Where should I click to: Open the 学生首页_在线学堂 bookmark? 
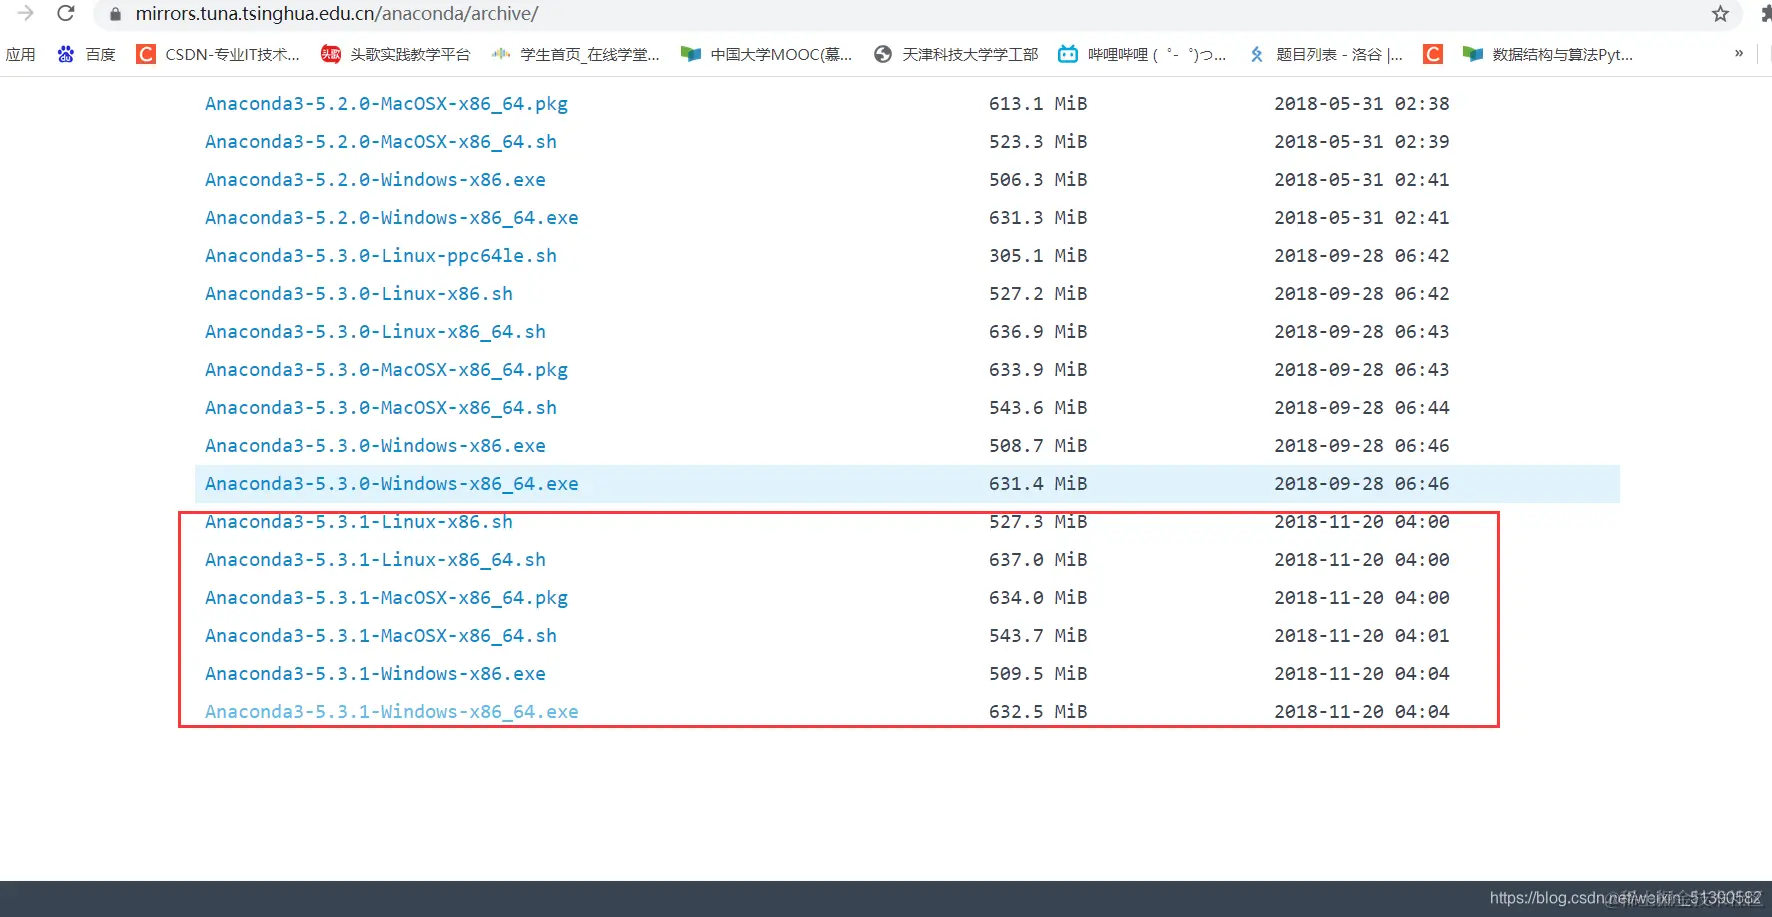576,54
